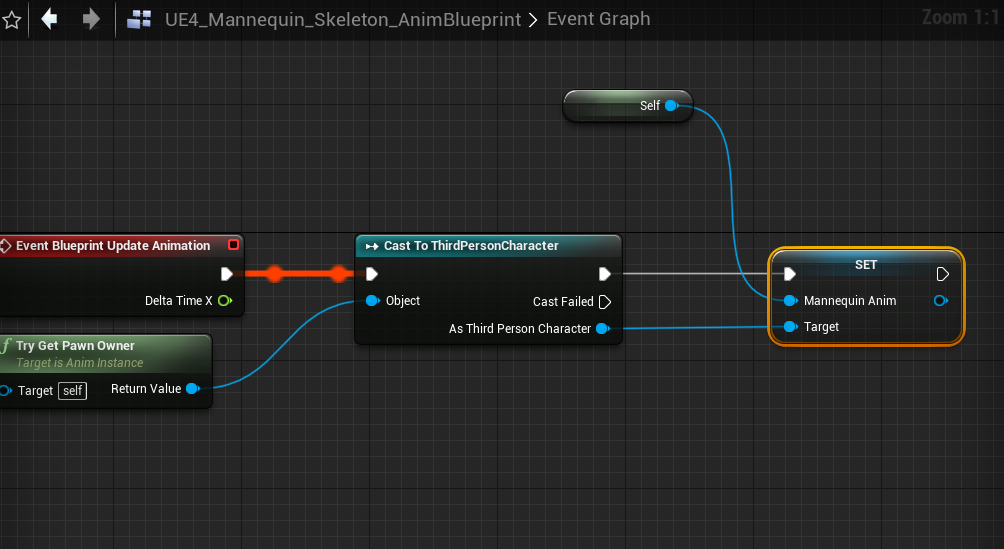The height and width of the screenshot is (549, 1004).
Task: Go back with the left arrow
Action: [x=49, y=19]
